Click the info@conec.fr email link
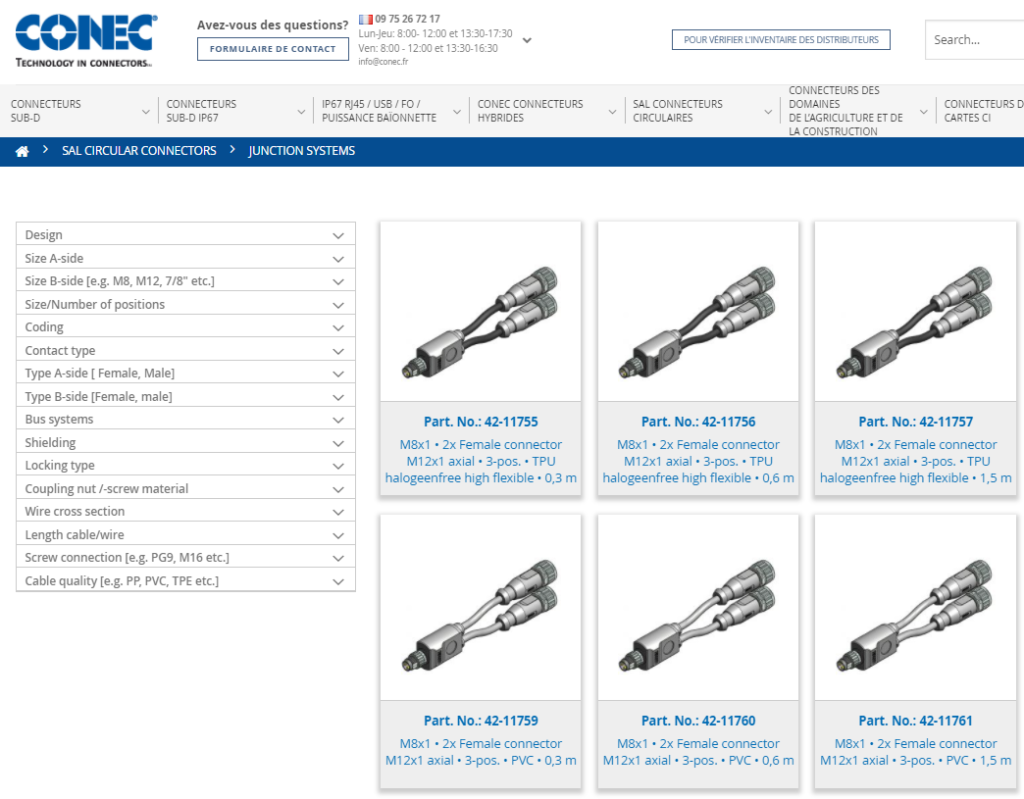Screen dimensions: 1024x799 click(383, 61)
